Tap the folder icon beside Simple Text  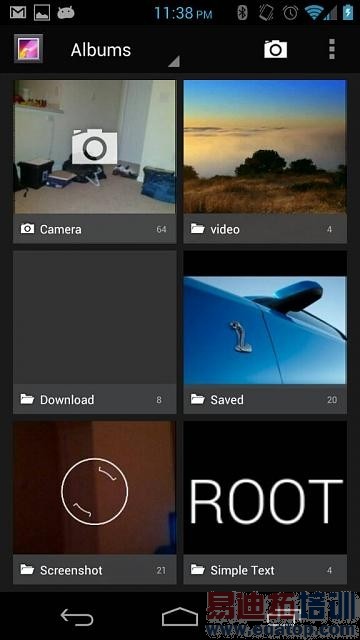click(198, 569)
